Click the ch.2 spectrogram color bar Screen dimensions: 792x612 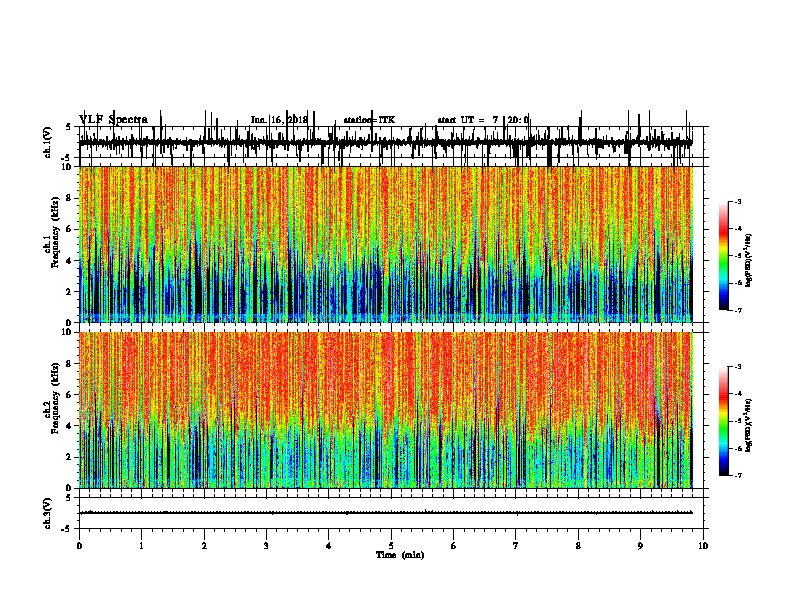724,421
